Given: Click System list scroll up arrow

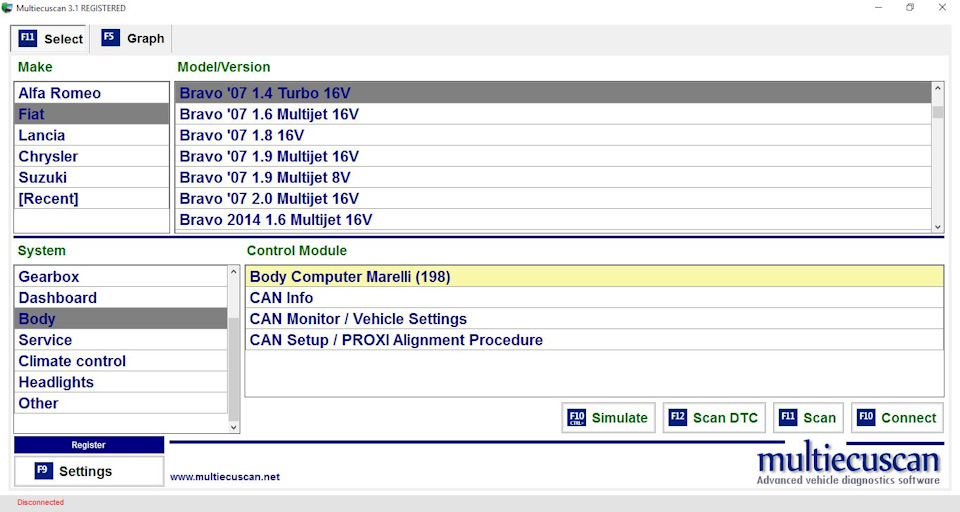Looking at the screenshot, I should [x=233, y=272].
